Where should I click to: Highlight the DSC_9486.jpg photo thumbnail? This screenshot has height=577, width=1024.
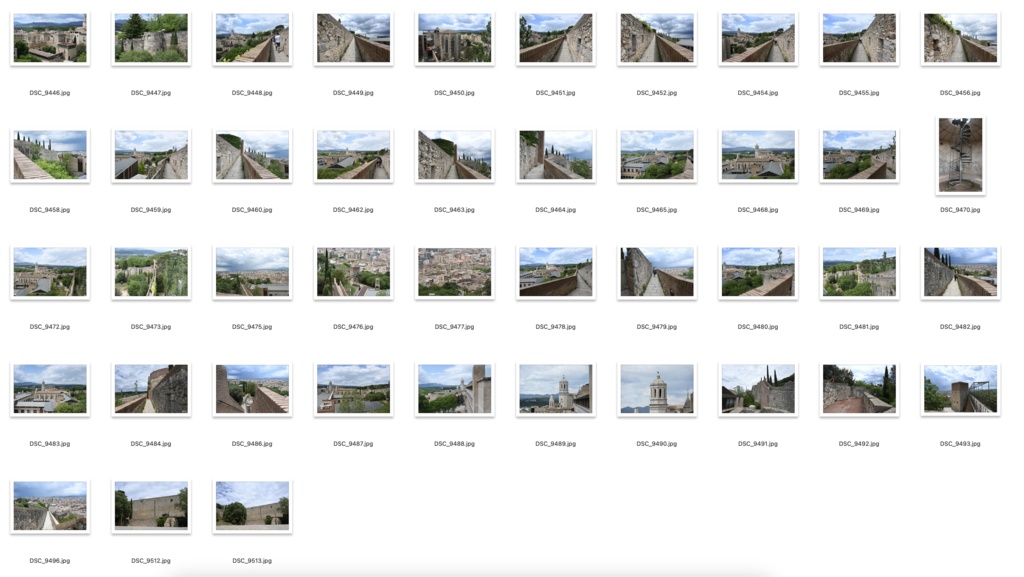pyautogui.click(x=252, y=389)
